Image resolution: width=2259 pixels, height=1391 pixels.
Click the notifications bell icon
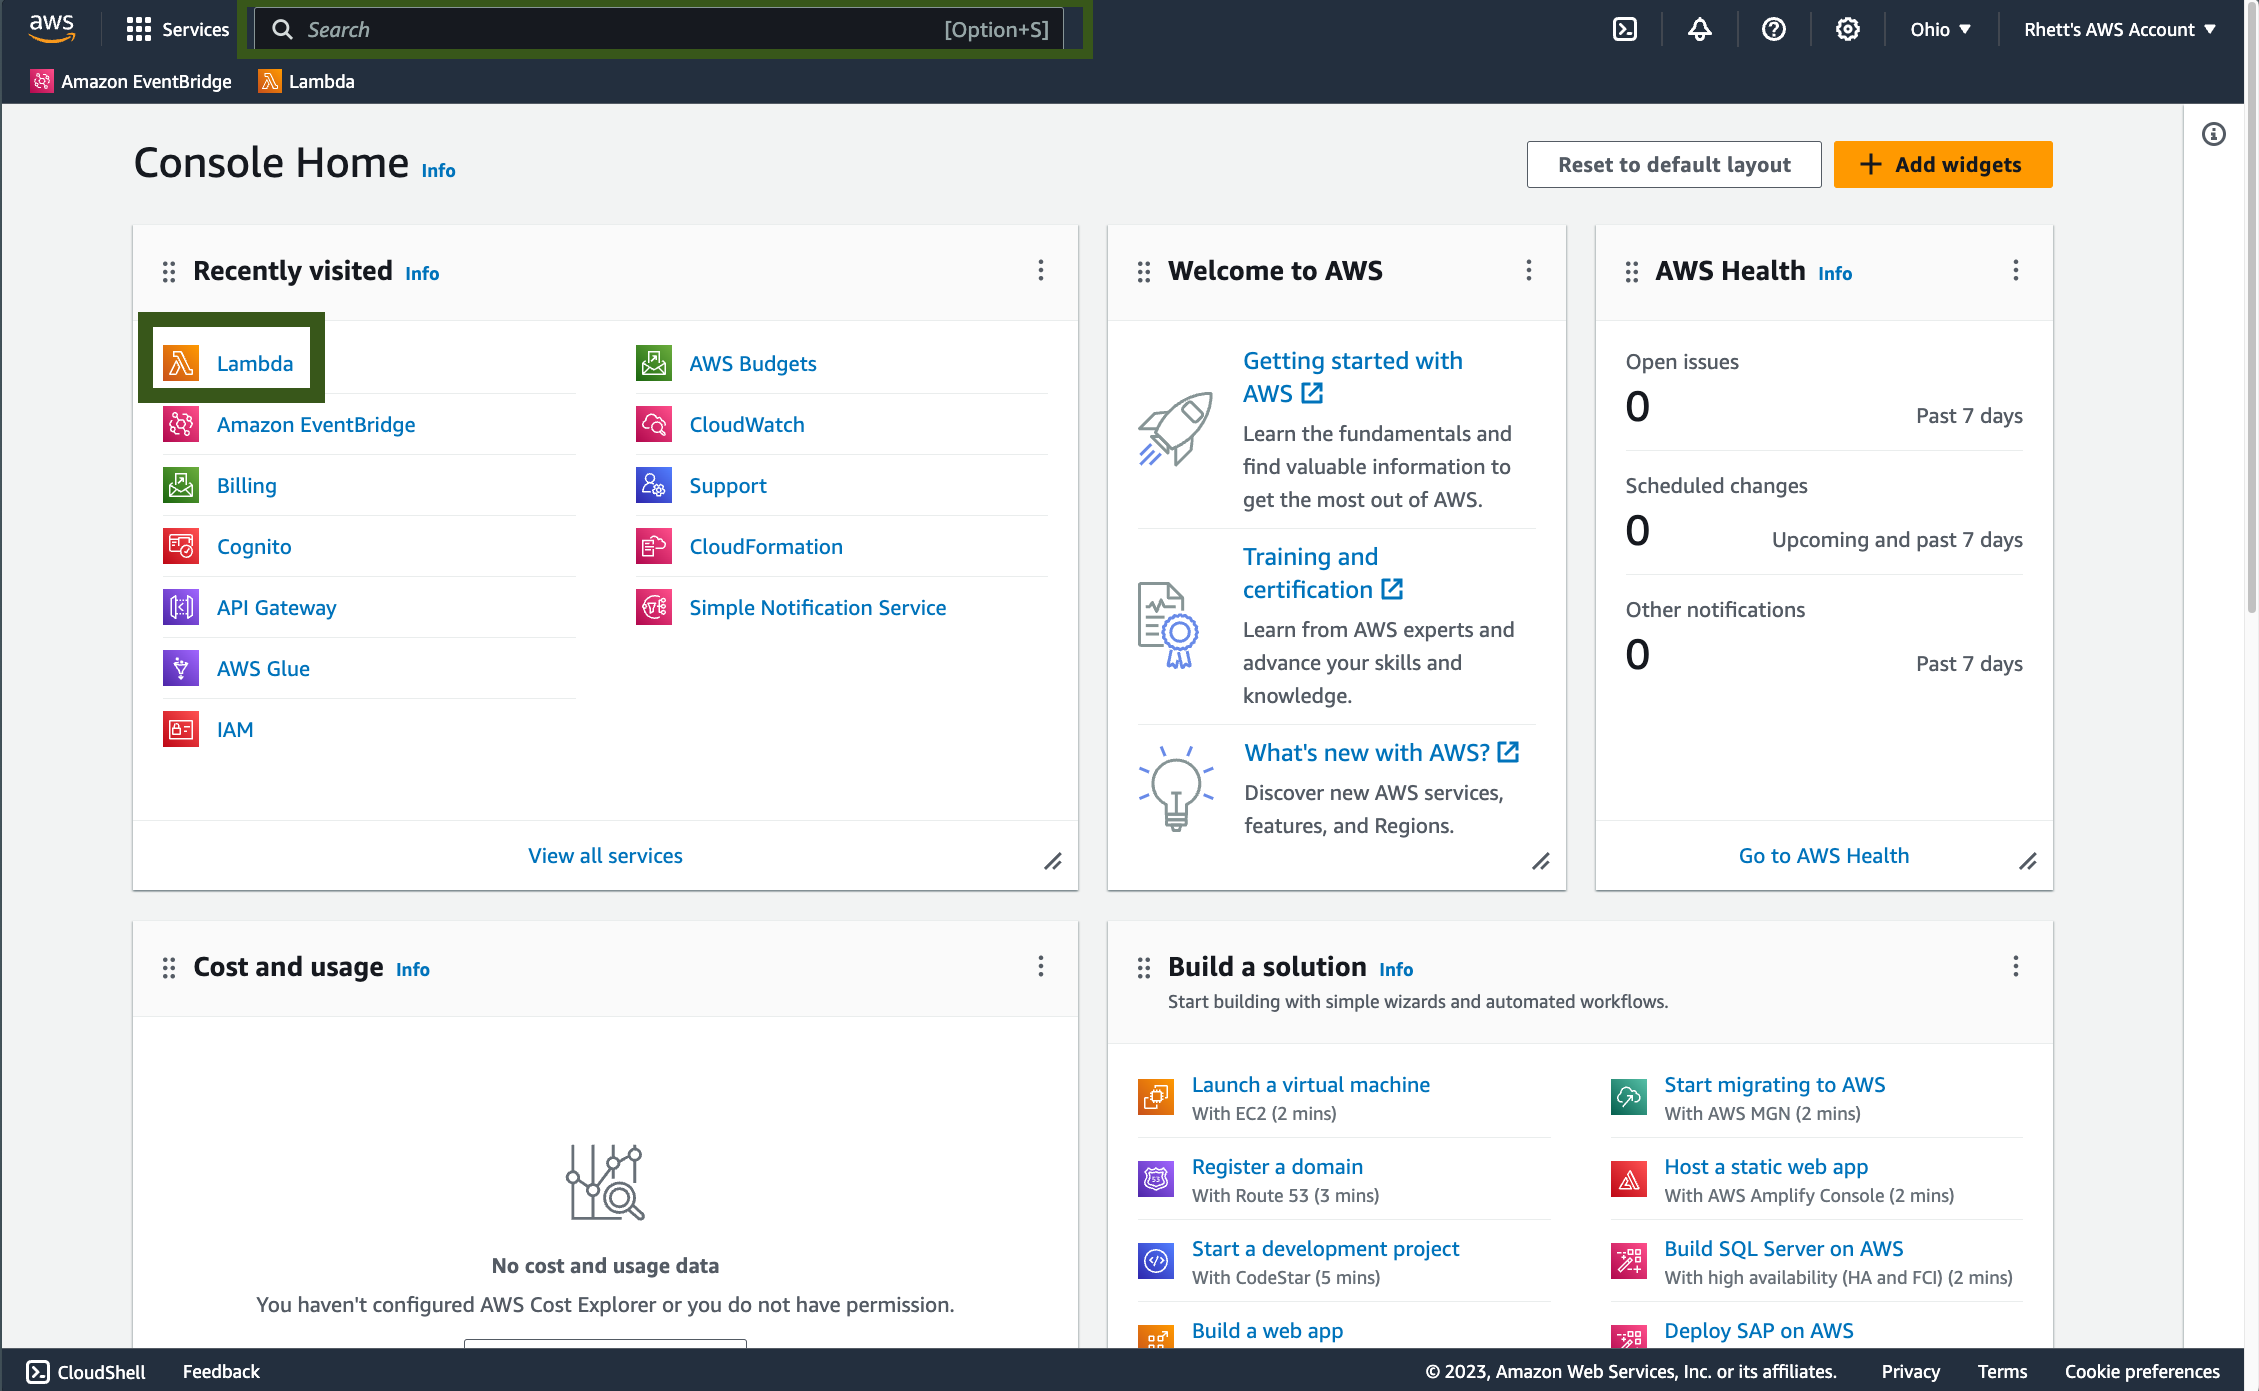click(x=1699, y=29)
